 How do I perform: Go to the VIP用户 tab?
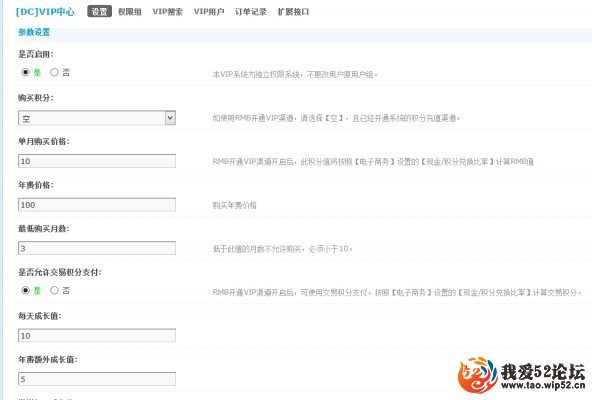coord(209,12)
